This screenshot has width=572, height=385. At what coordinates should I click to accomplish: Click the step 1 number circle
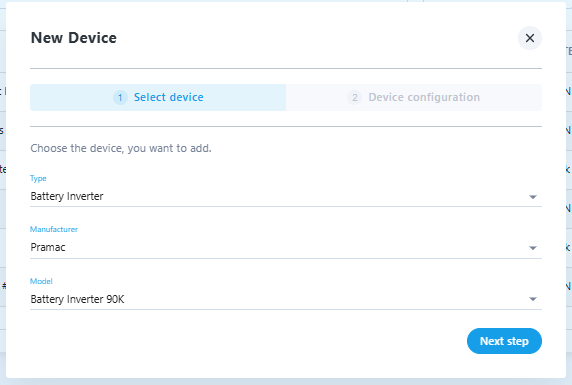[x=120, y=97]
